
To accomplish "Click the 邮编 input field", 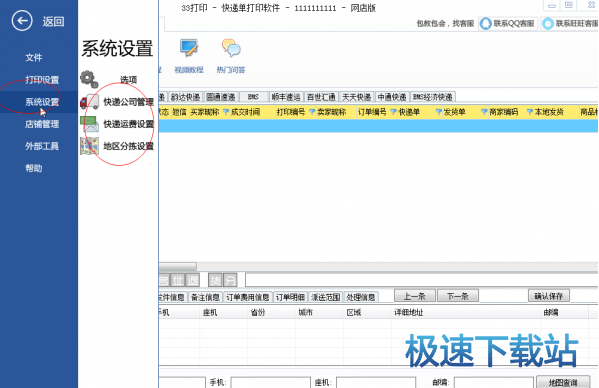I will [x=494, y=382].
